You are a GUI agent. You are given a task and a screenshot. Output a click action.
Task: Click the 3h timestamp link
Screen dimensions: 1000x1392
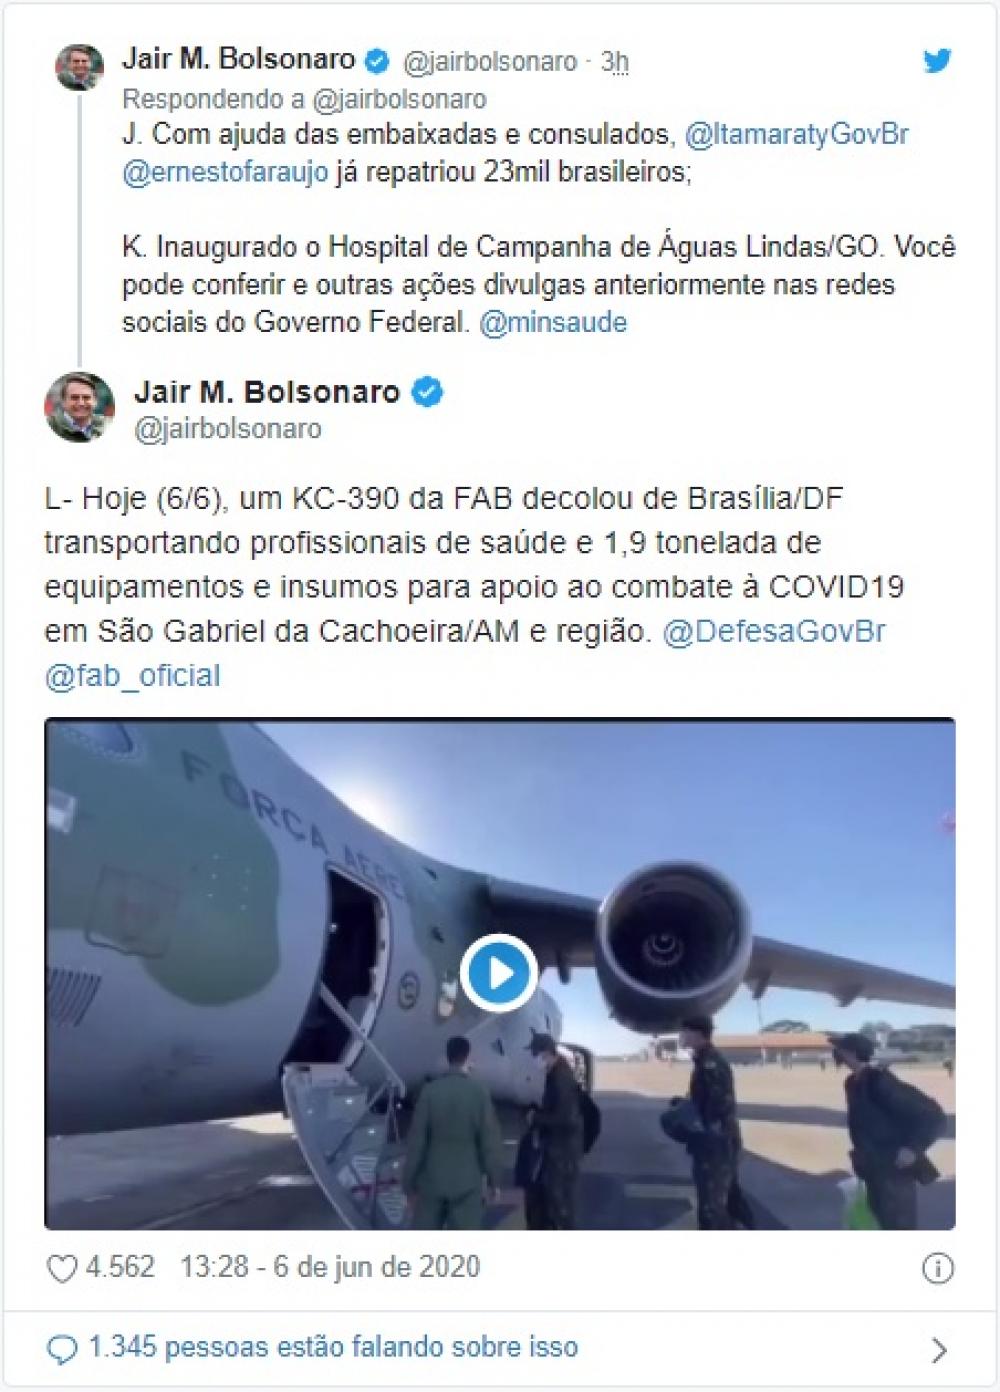coord(615,62)
